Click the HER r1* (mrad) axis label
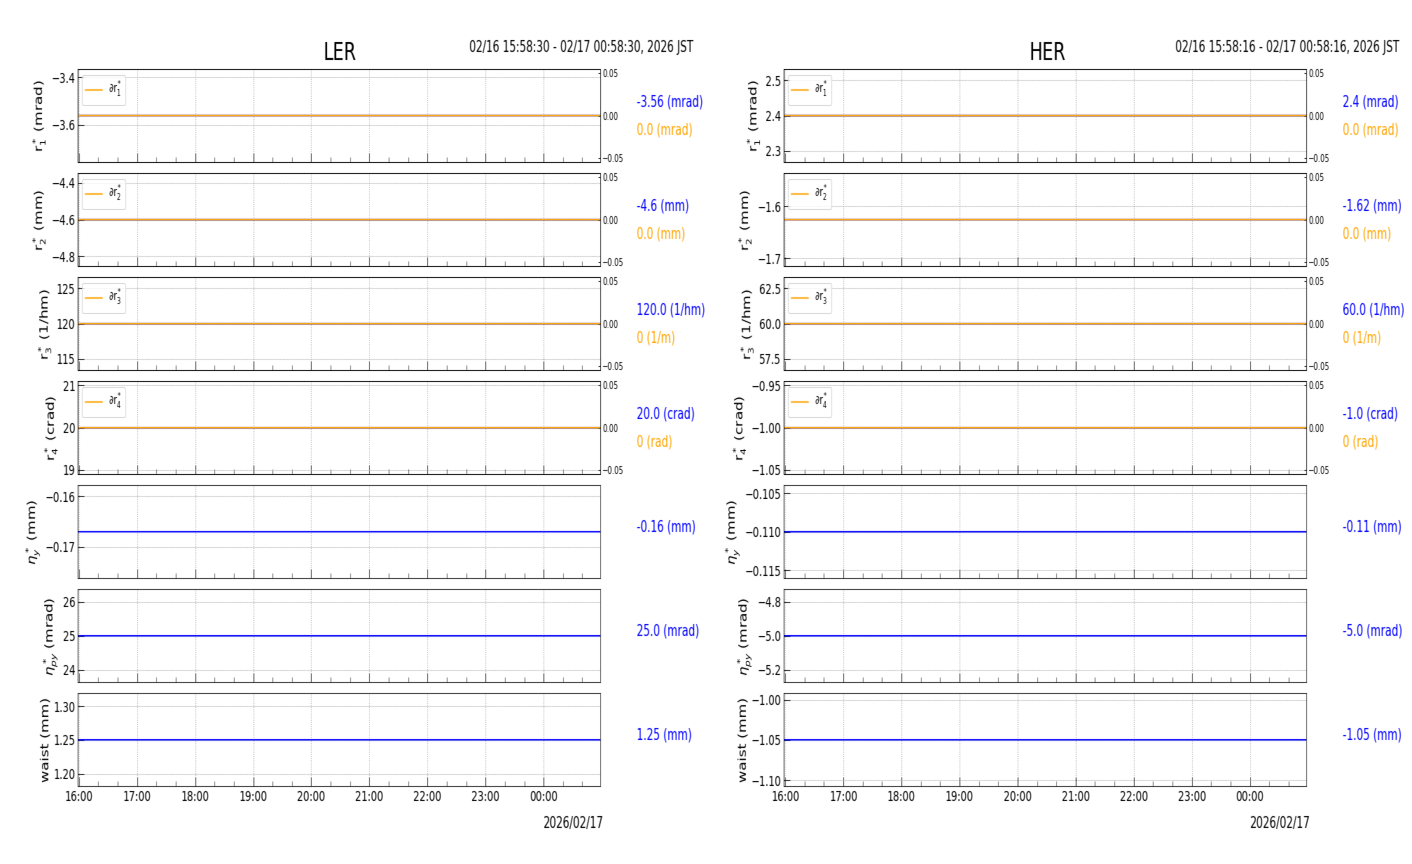 point(754,116)
